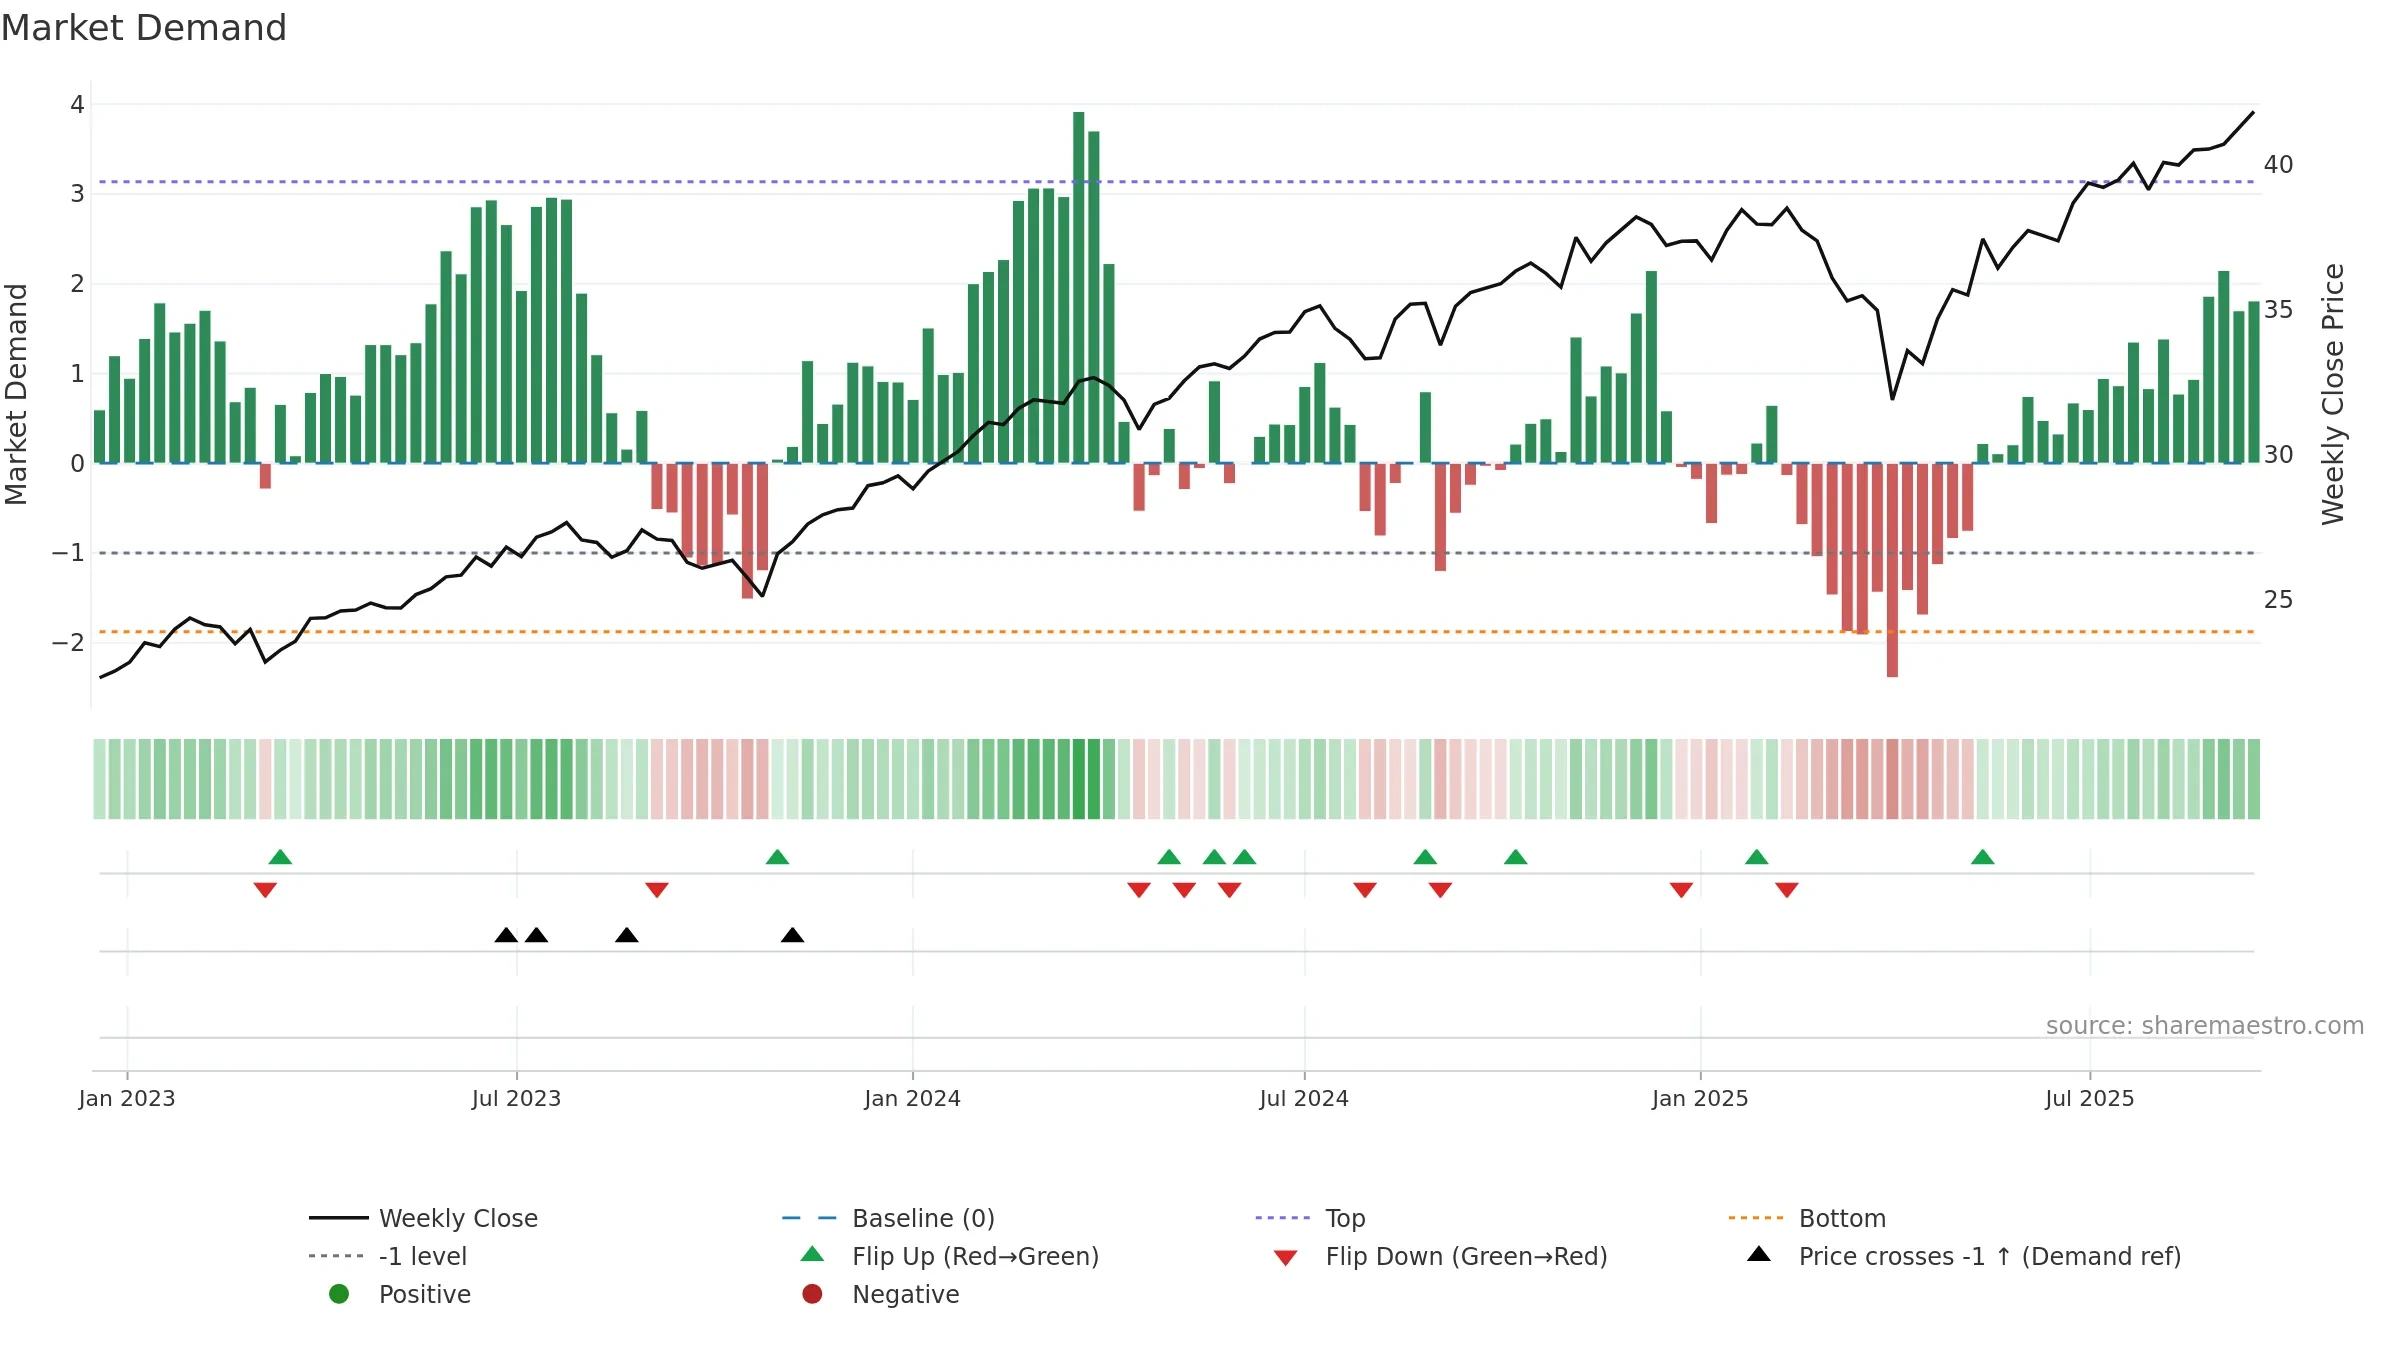Click green Flip Up triangle near November 2023
The height and width of the screenshot is (1350, 2400).
(777, 857)
